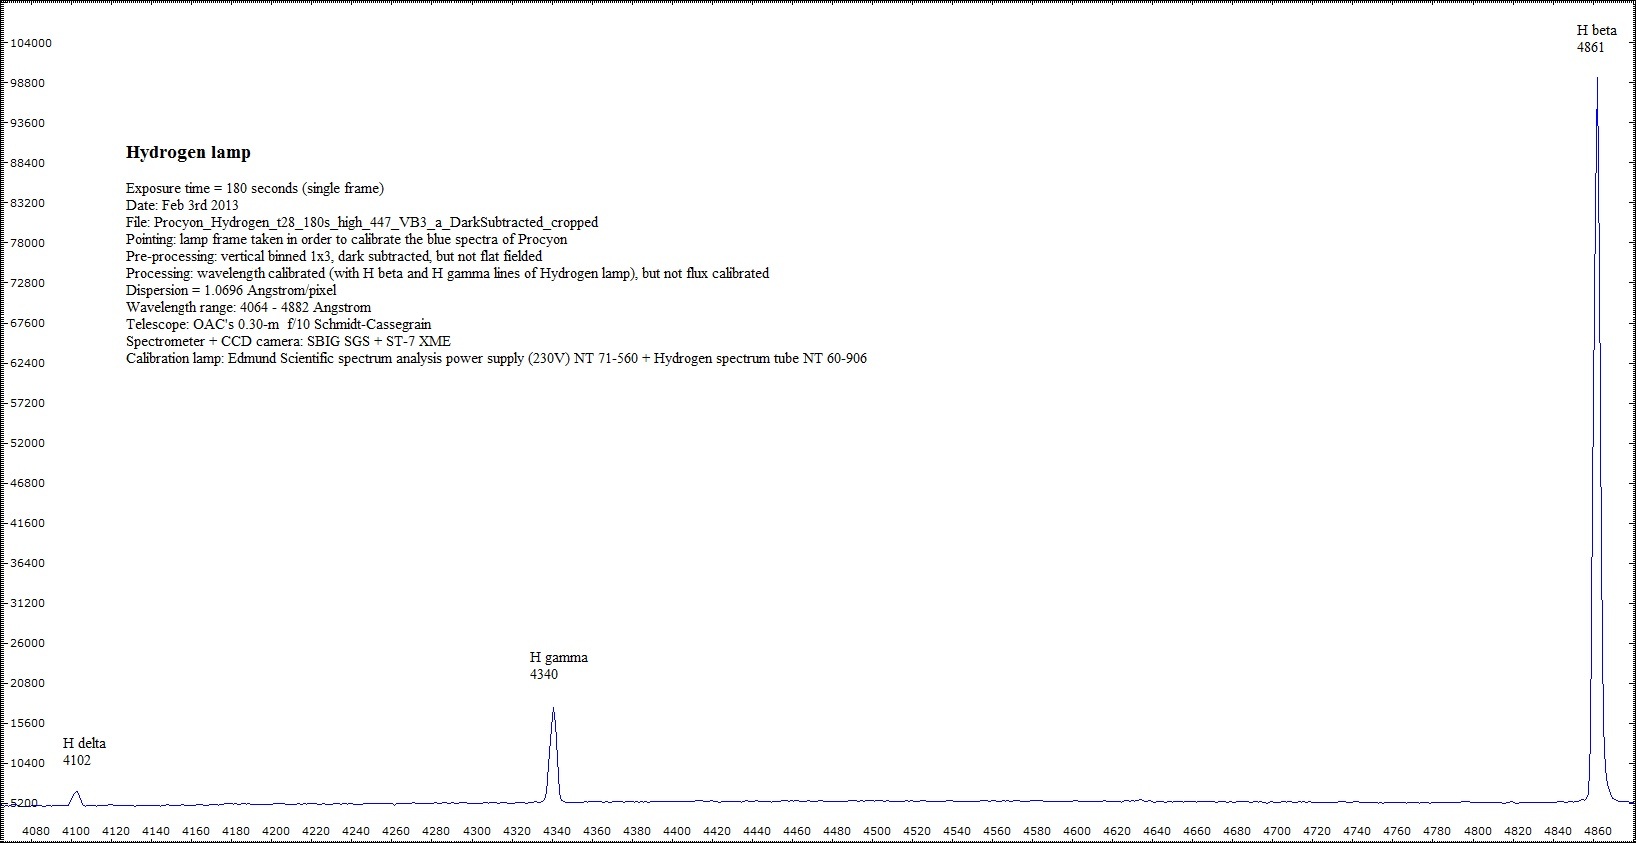Click the x-axis tick label 4080
The width and height of the screenshot is (1636, 843).
click(36, 831)
